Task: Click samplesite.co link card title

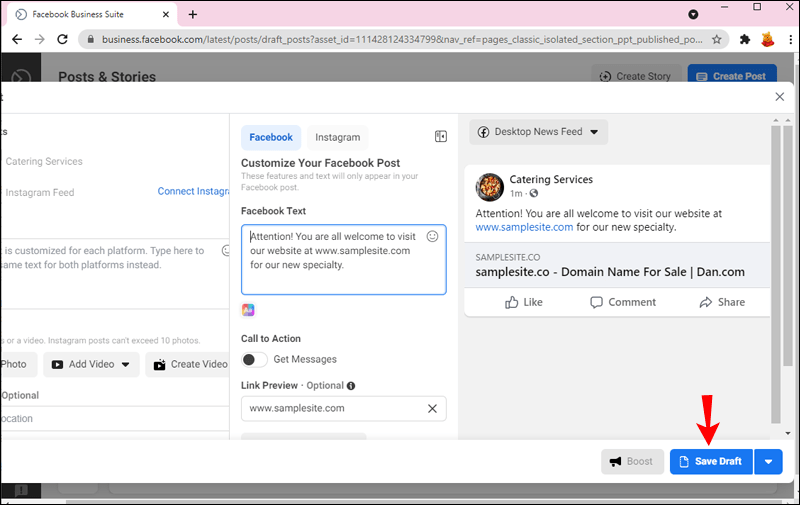Action: coord(610,272)
